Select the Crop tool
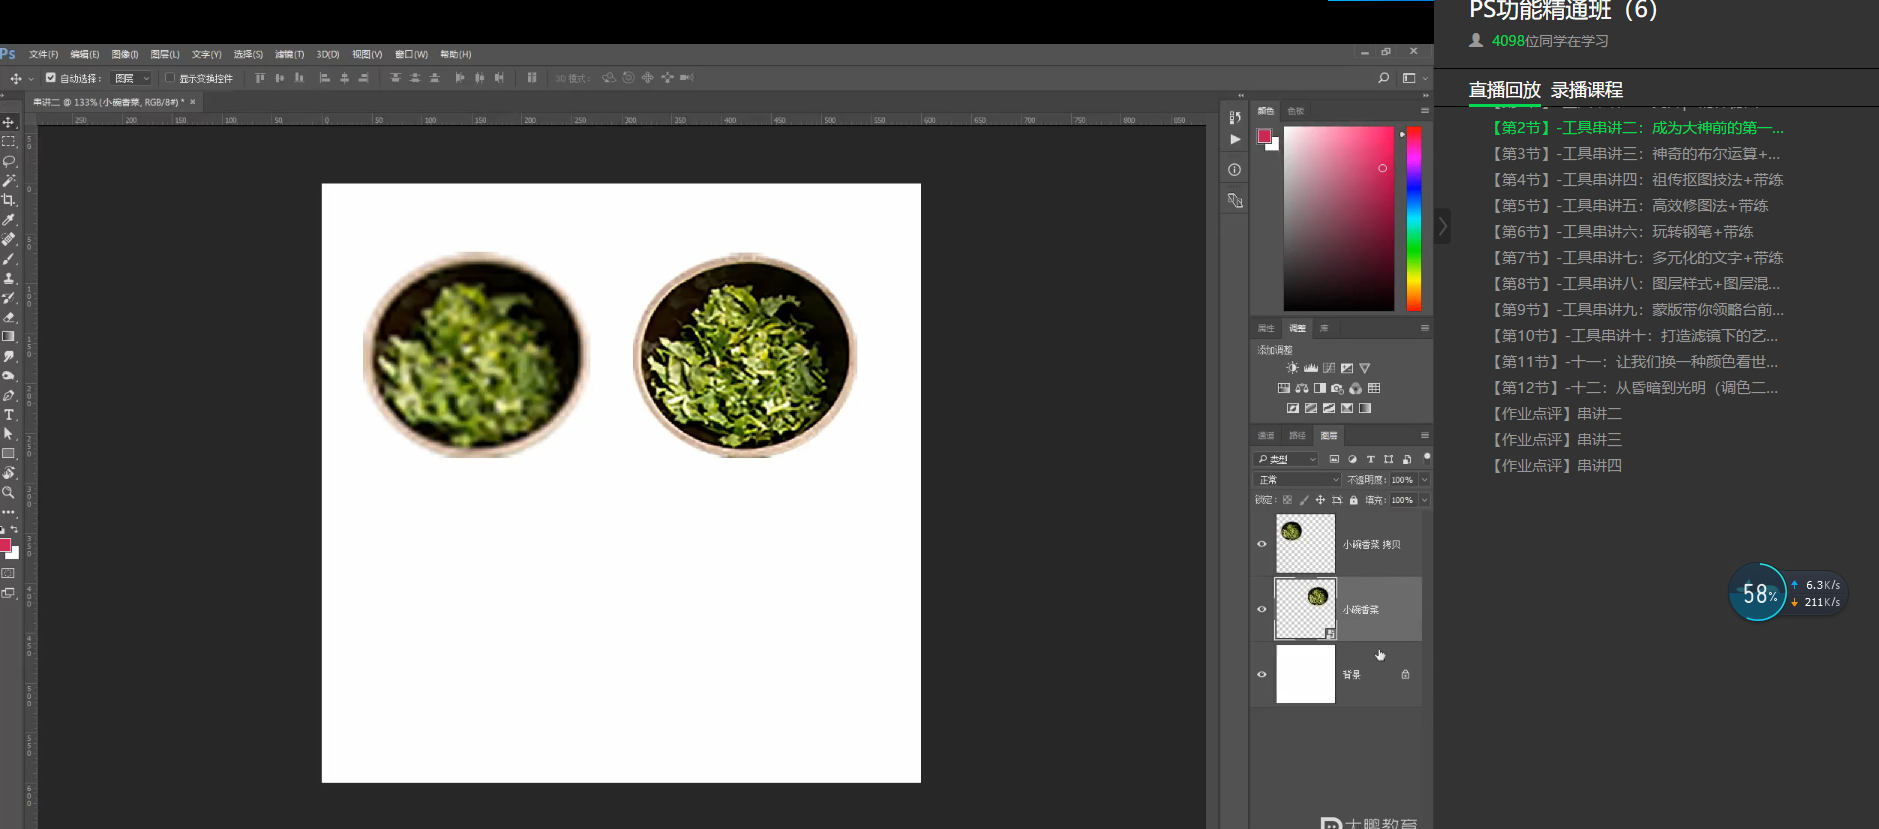Image resolution: width=1879 pixels, height=829 pixels. (x=9, y=200)
